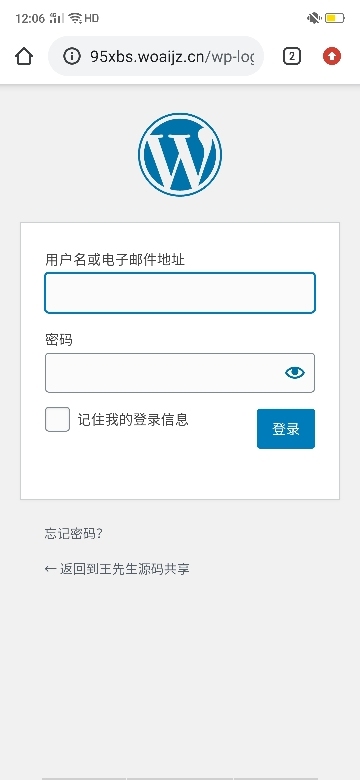This screenshot has height=780, width=360.
Task: Toggle remember me via 记住我的登录信息 label
Action: (133, 419)
